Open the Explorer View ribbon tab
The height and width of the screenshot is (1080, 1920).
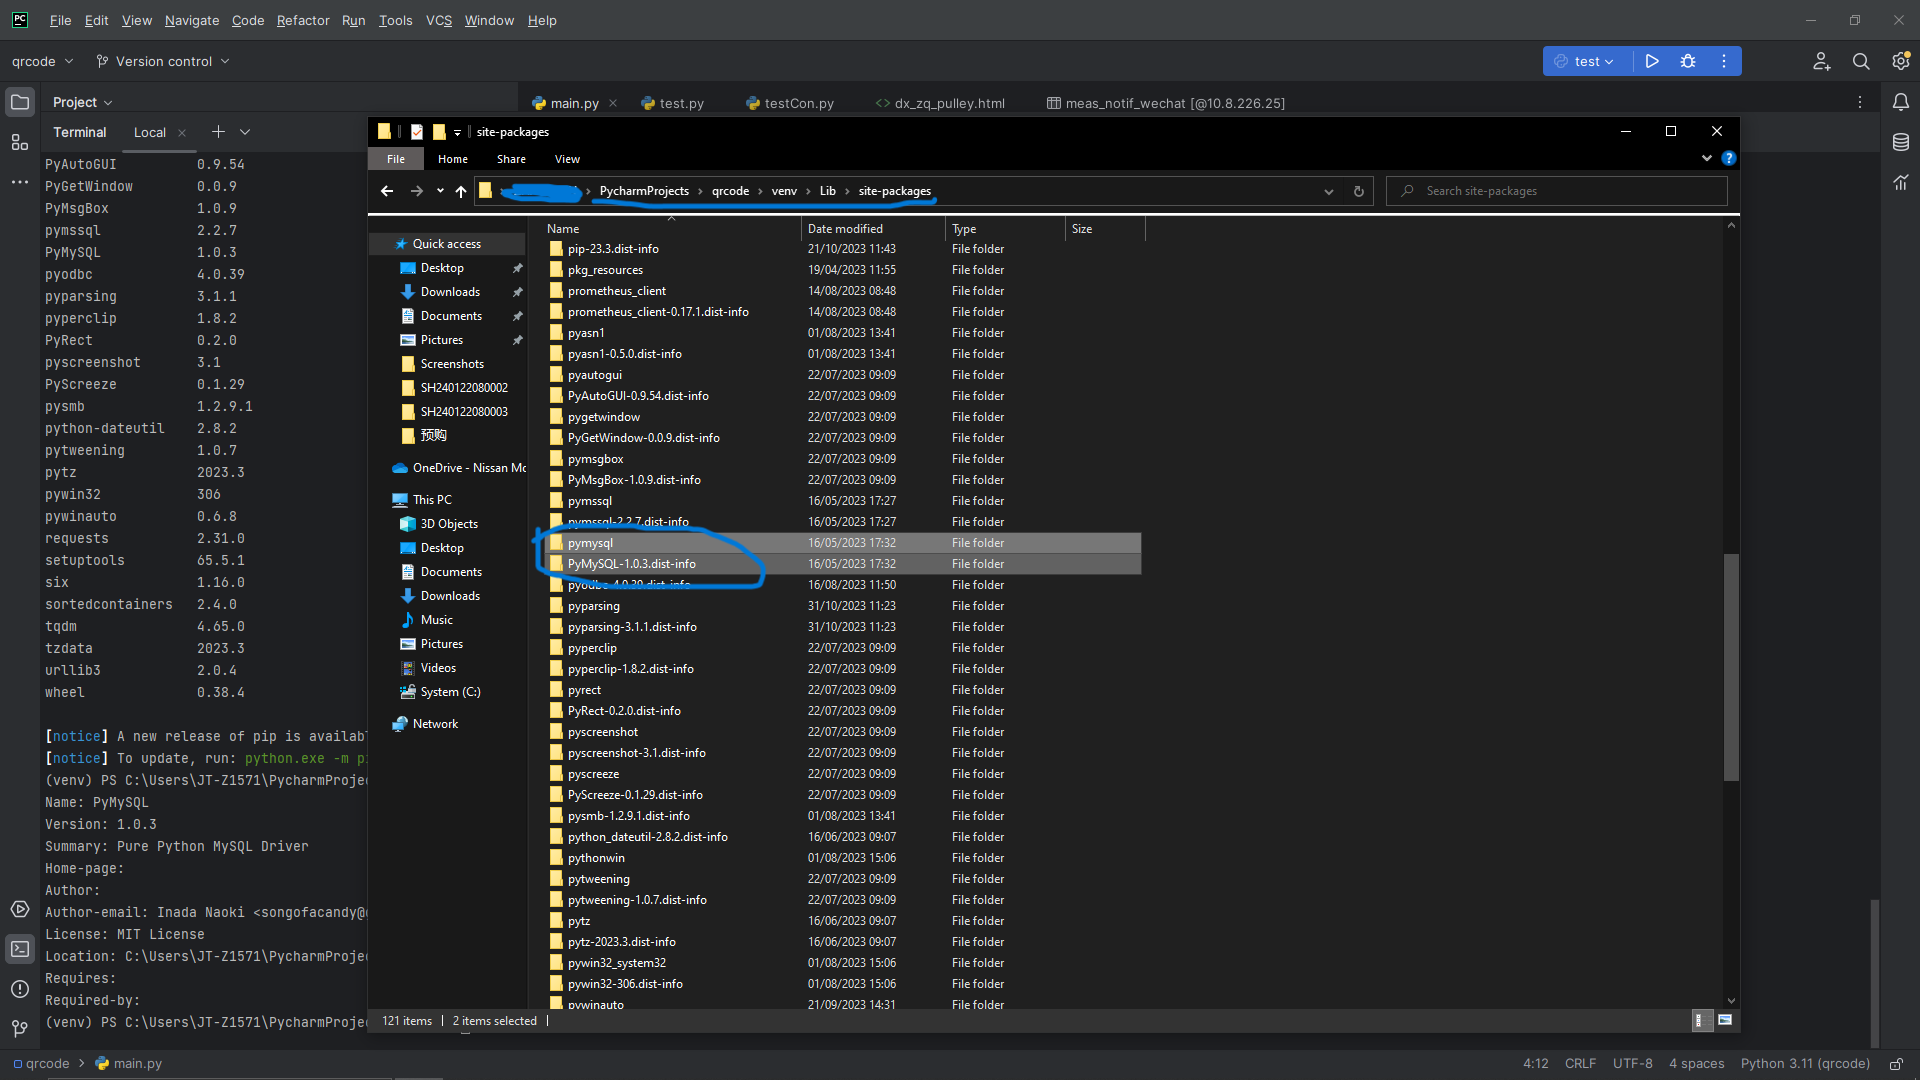(567, 159)
